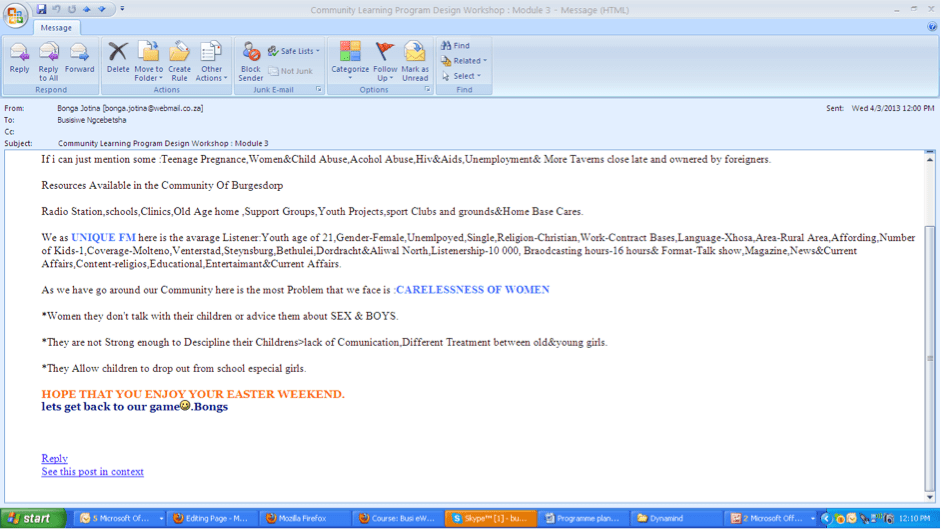Click the vertical scrollbar thumb
Viewport: 941px width, 529px height.
[x=930, y=358]
